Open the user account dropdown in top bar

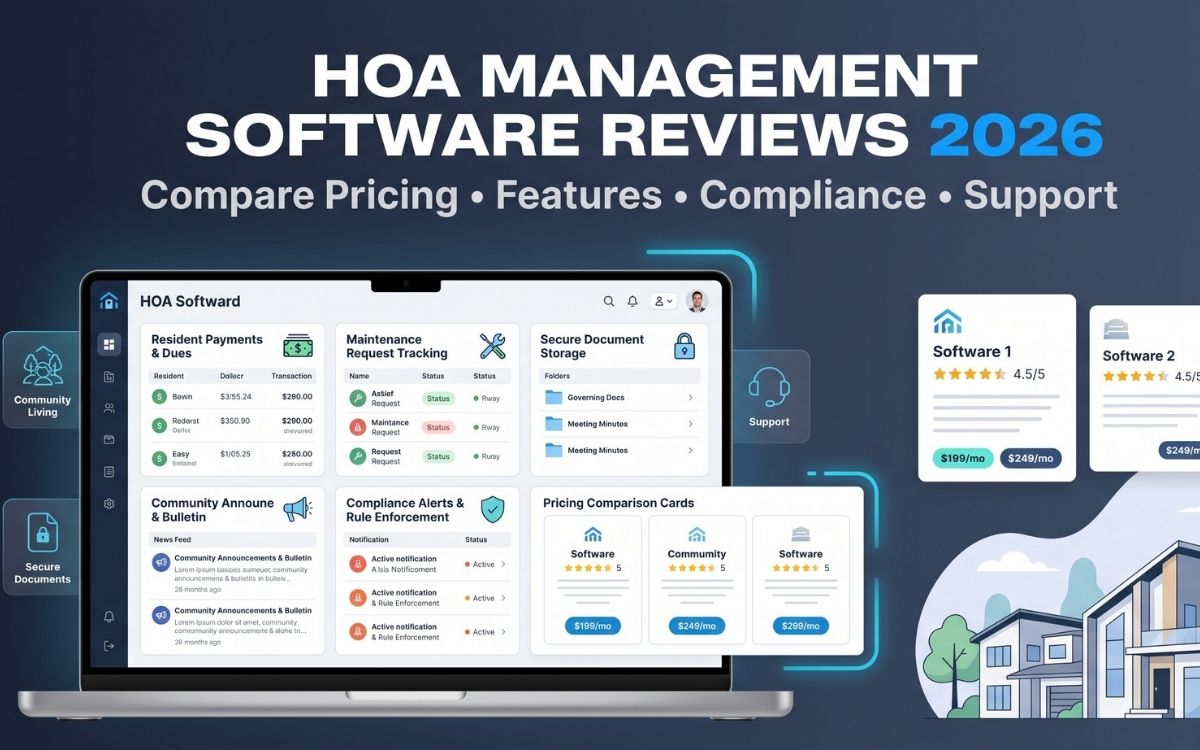[663, 301]
